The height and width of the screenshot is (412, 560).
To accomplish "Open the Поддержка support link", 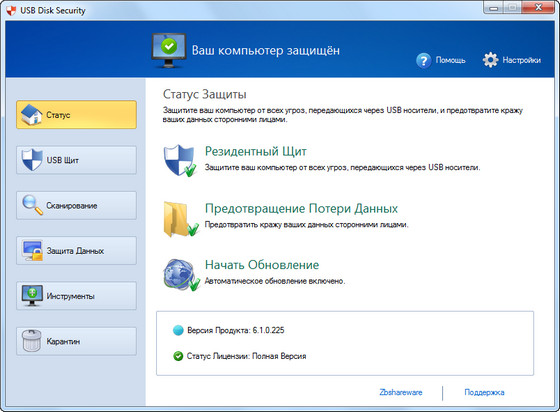I will click(484, 392).
